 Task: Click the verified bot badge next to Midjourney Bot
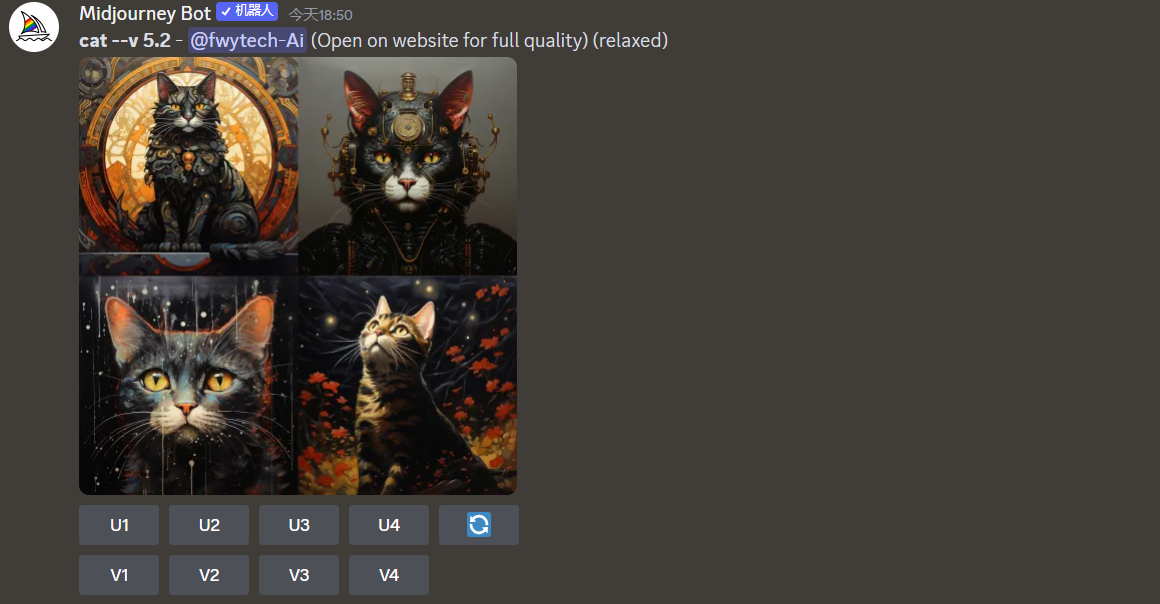(x=247, y=12)
